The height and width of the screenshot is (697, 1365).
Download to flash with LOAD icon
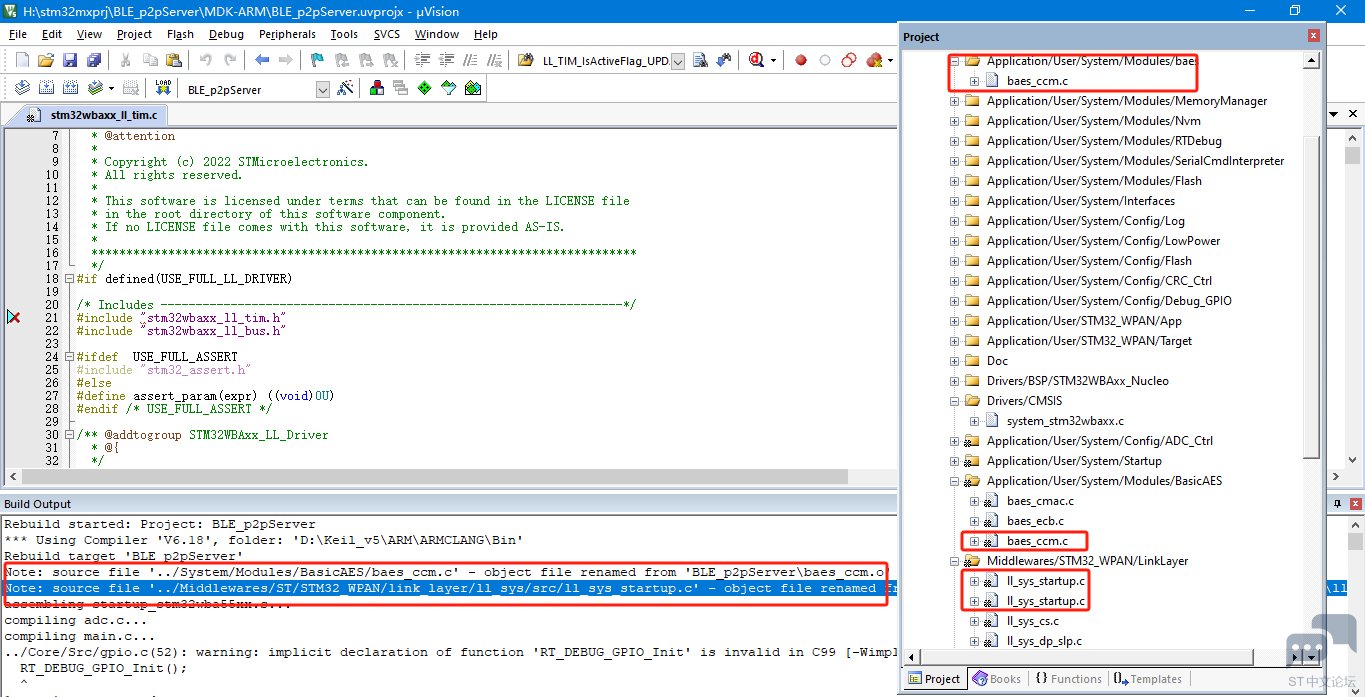pos(163,88)
